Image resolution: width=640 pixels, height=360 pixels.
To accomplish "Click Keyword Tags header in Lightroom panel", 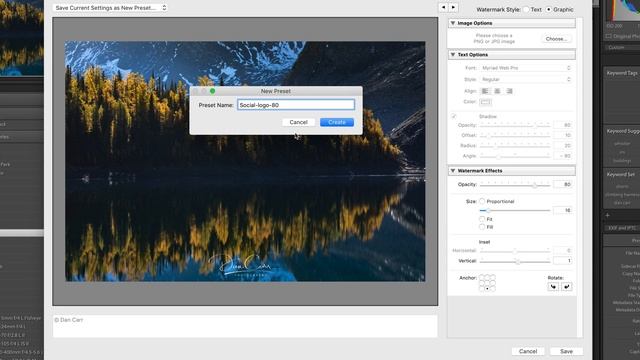I will tap(622, 73).
